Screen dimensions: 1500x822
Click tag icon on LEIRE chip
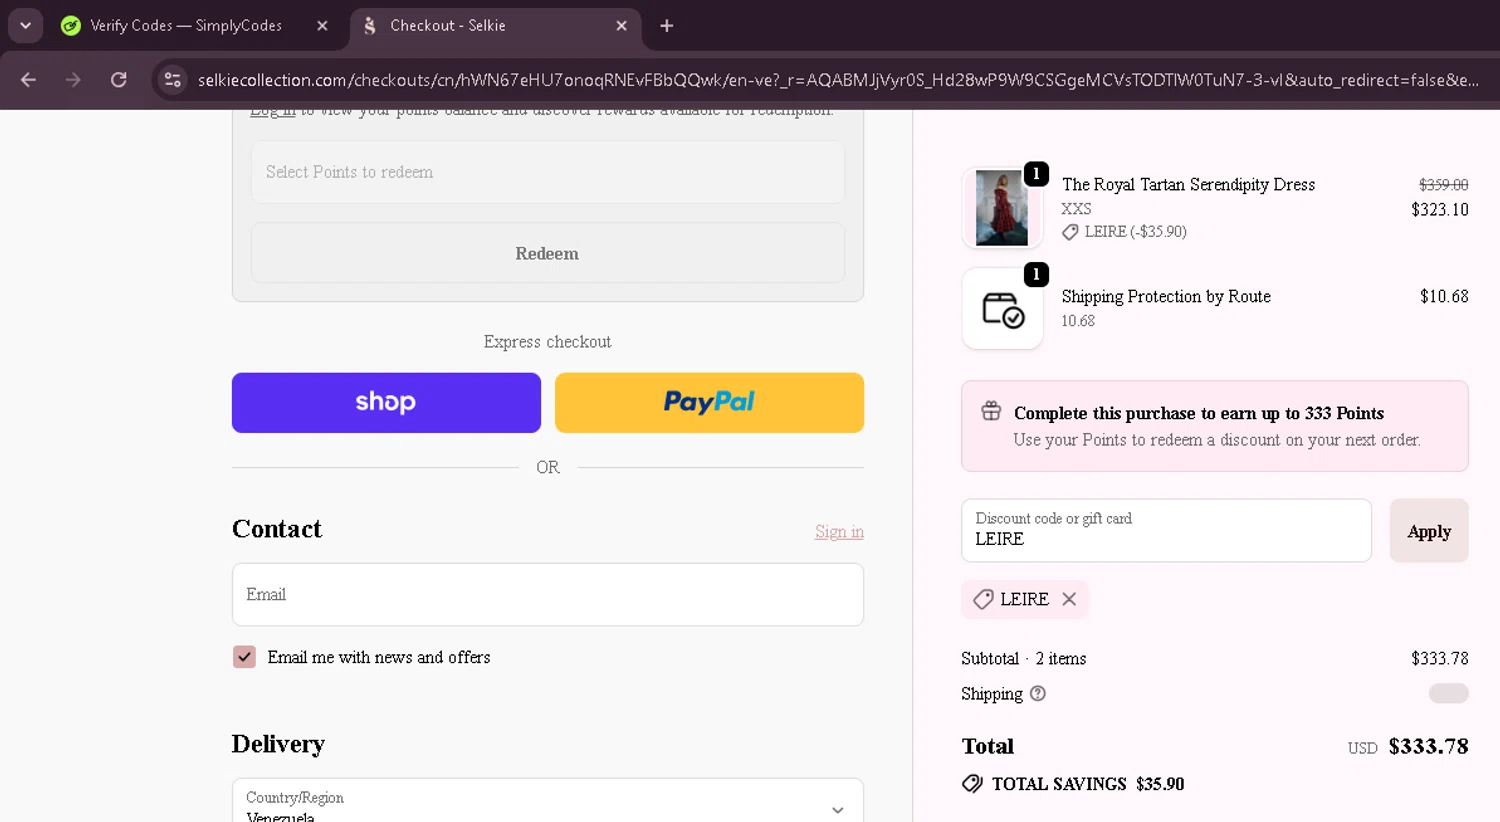tap(983, 599)
